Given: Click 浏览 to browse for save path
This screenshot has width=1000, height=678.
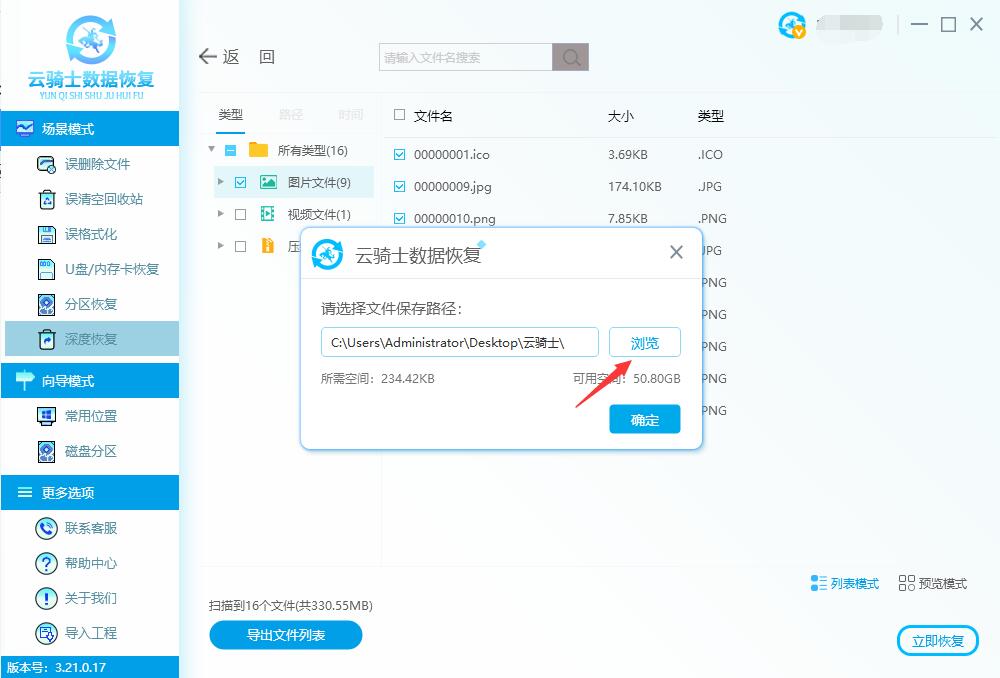Looking at the screenshot, I should click(645, 343).
